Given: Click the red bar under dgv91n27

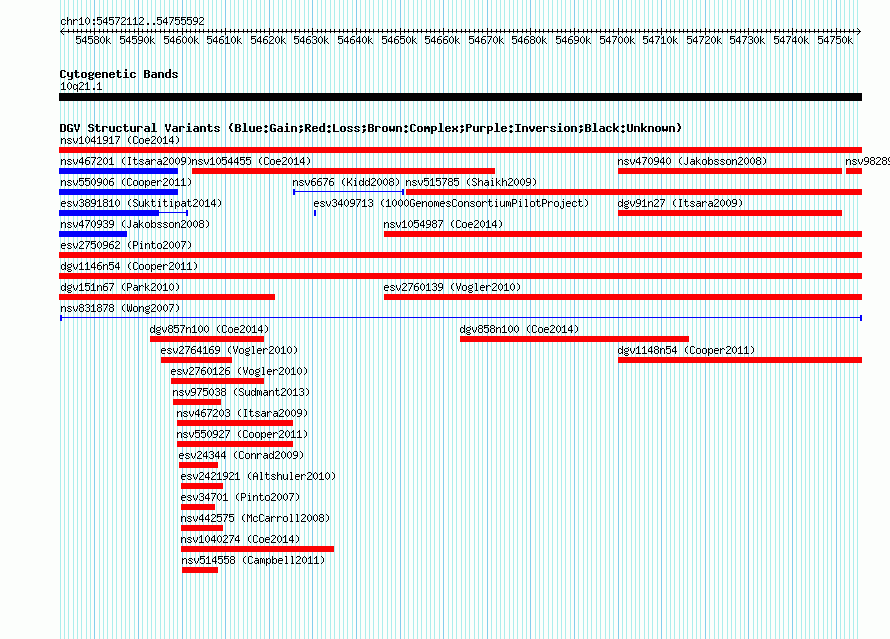Looking at the screenshot, I should tap(730, 213).
